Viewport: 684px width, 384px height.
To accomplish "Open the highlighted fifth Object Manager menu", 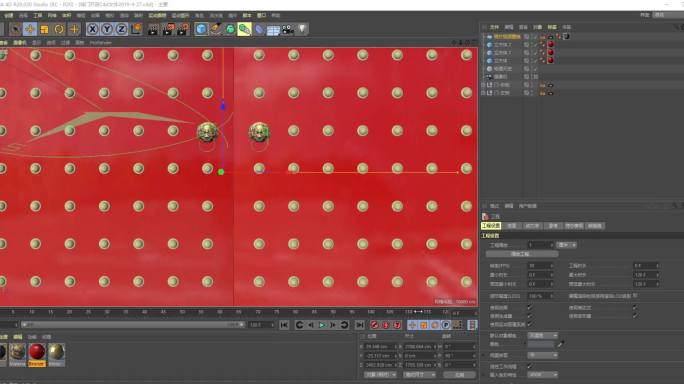I will [552, 27].
